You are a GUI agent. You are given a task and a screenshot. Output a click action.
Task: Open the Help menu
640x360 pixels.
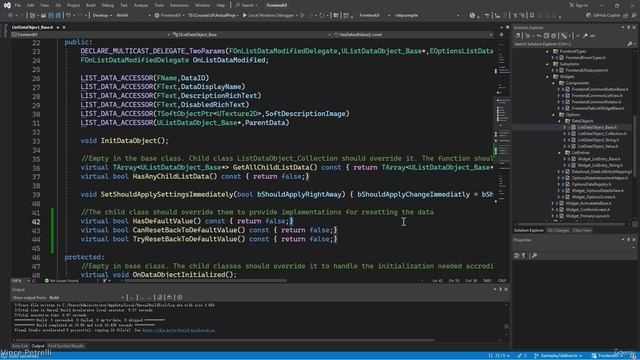221,5
